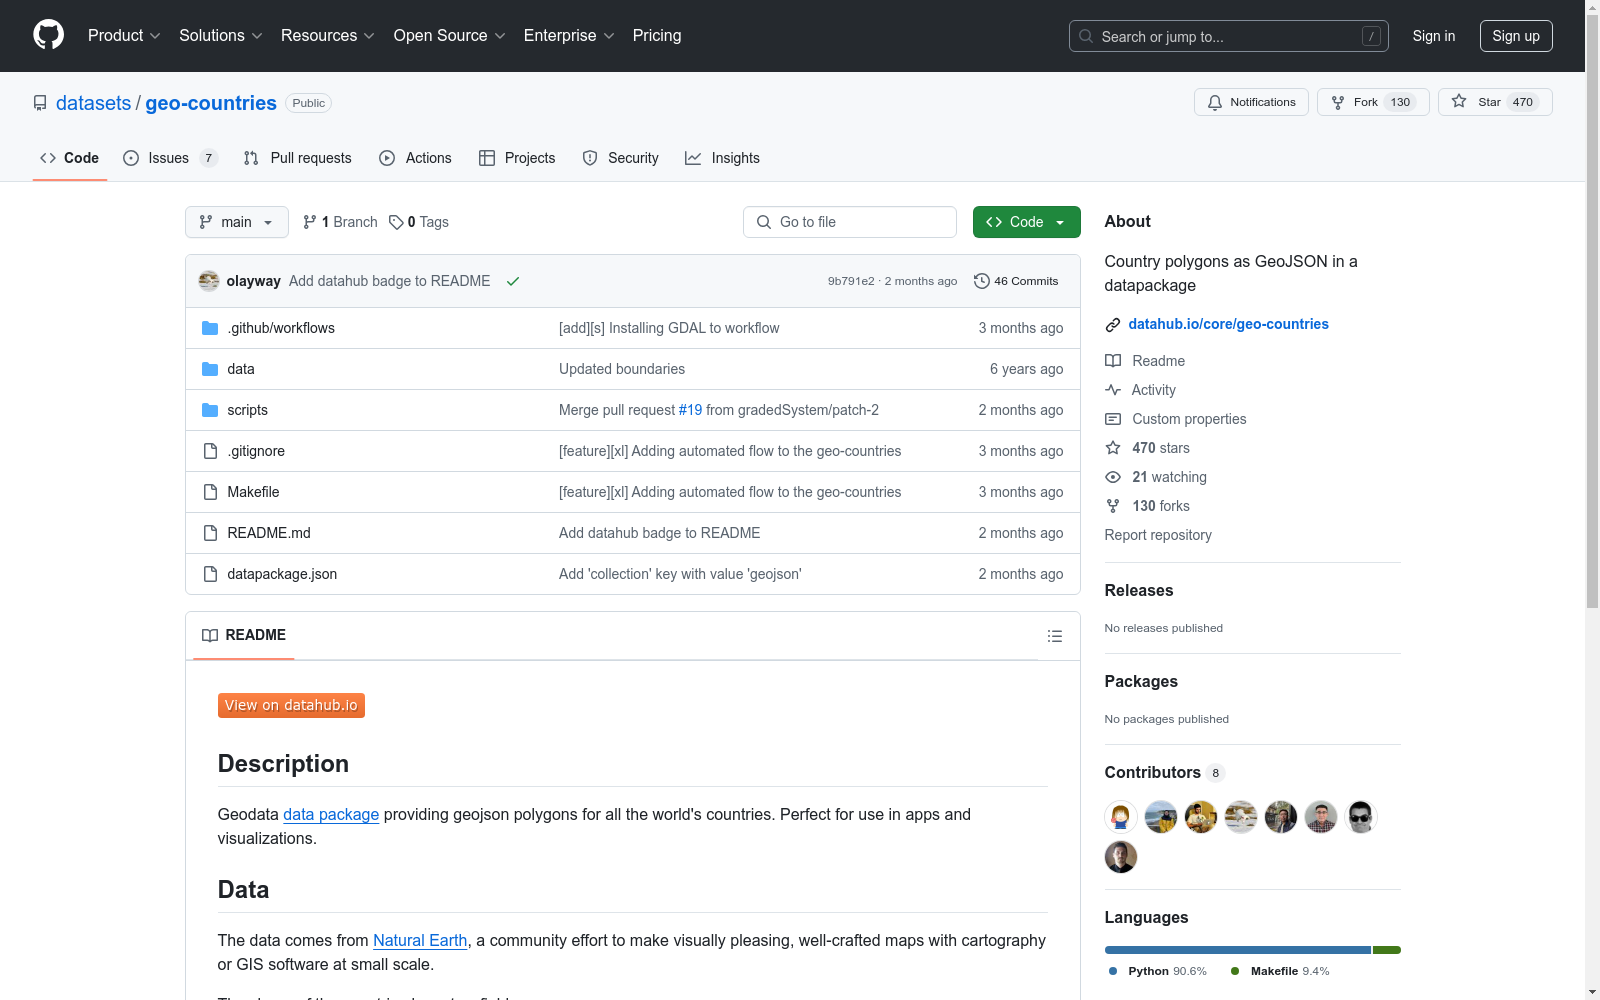Screen dimensions: 1600x1000
Task: Open the main branch selector dropdown
Action: point(237,222)
